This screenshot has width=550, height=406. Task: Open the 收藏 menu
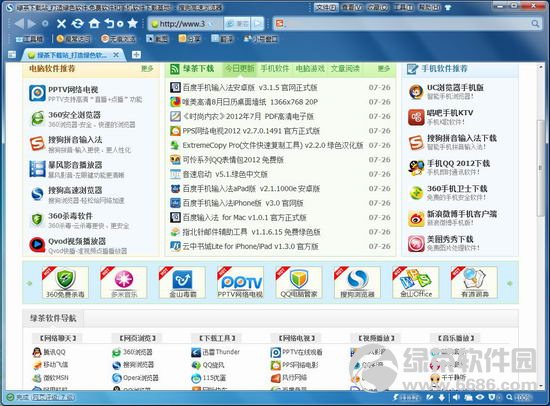click(x=377, y=7)
